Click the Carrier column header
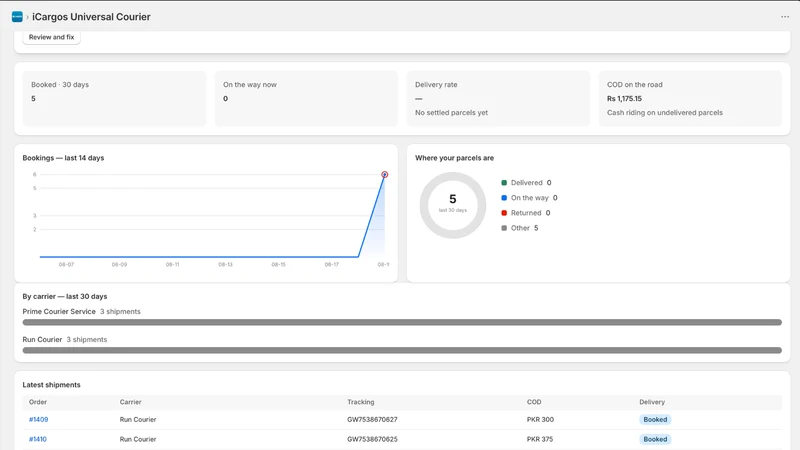800x450 pixels. (x=131, y=402)
